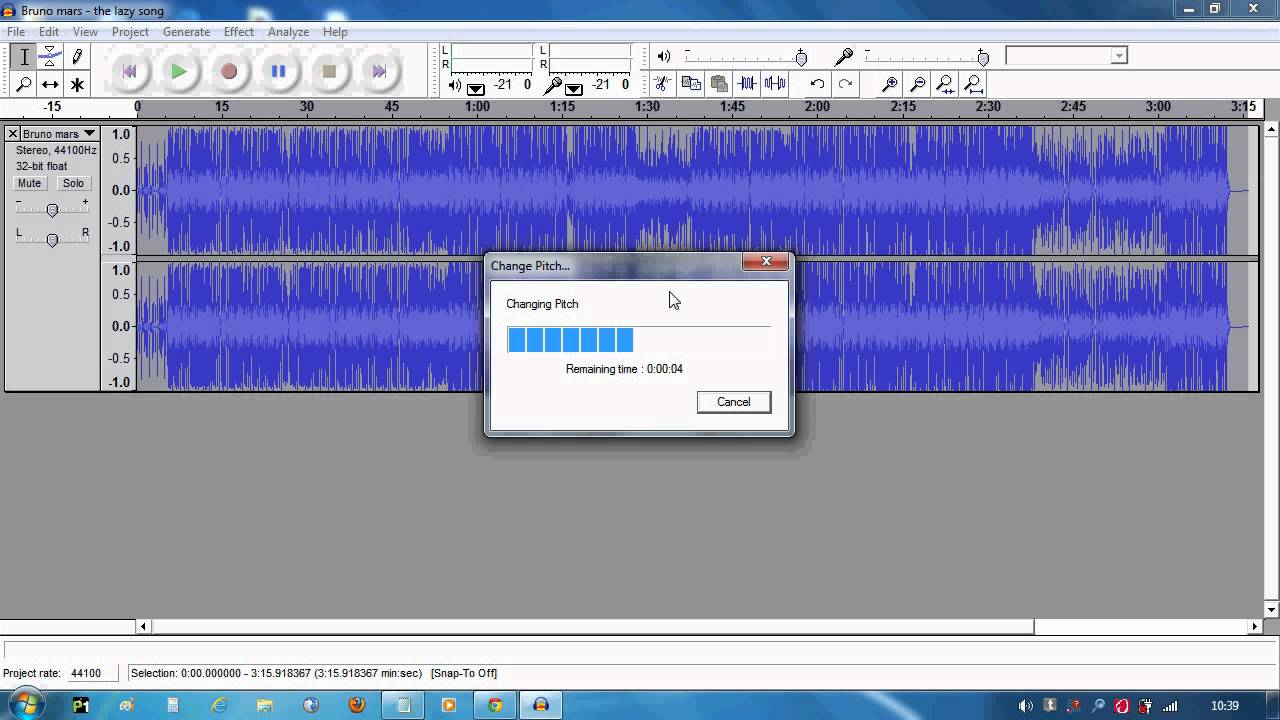Viewport: 1280px width, 720px height.
Task: Adjust the track gain slider
Action: [x=52, y=209]
